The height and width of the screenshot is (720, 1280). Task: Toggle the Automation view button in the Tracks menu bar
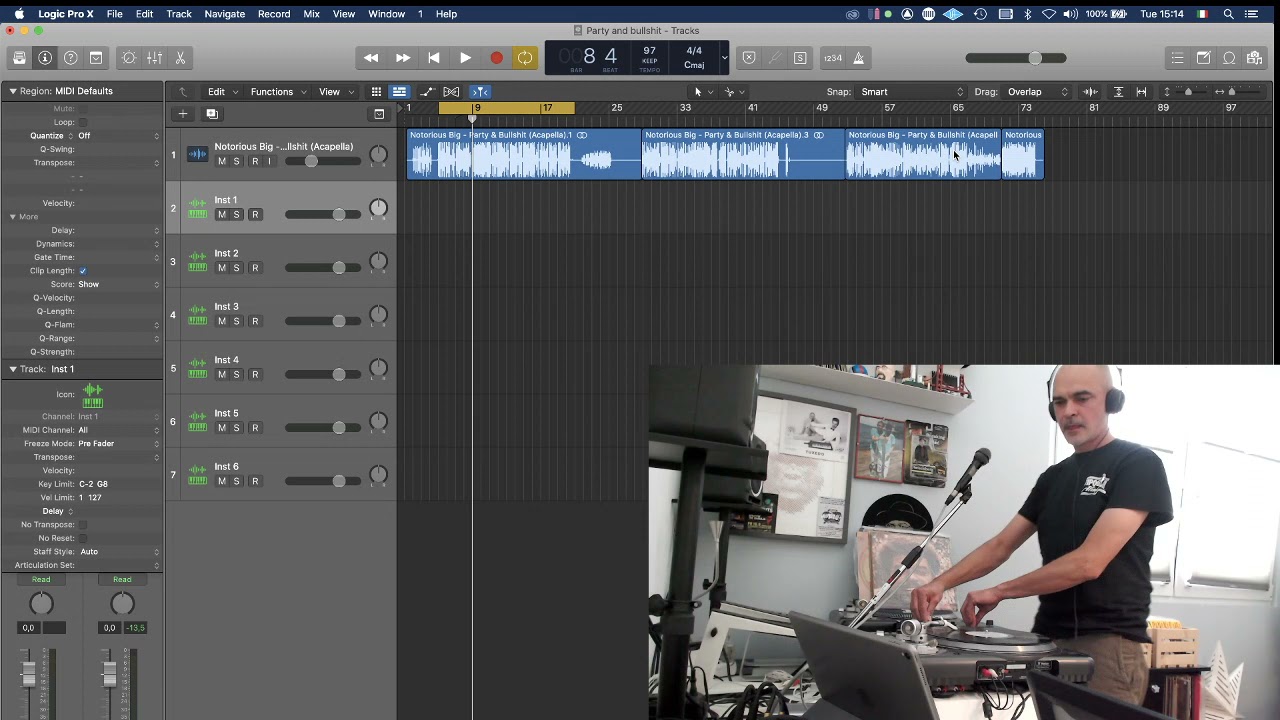click(428, 91)
